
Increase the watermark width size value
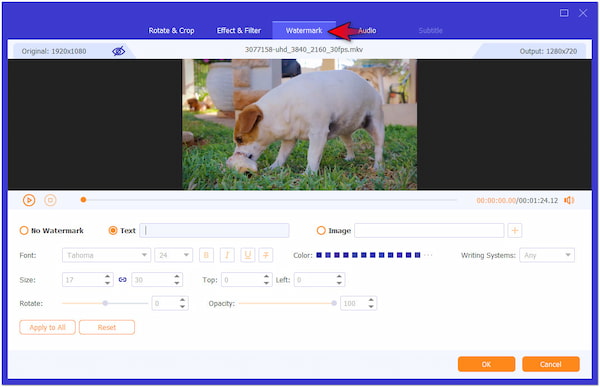click(108, 276)
